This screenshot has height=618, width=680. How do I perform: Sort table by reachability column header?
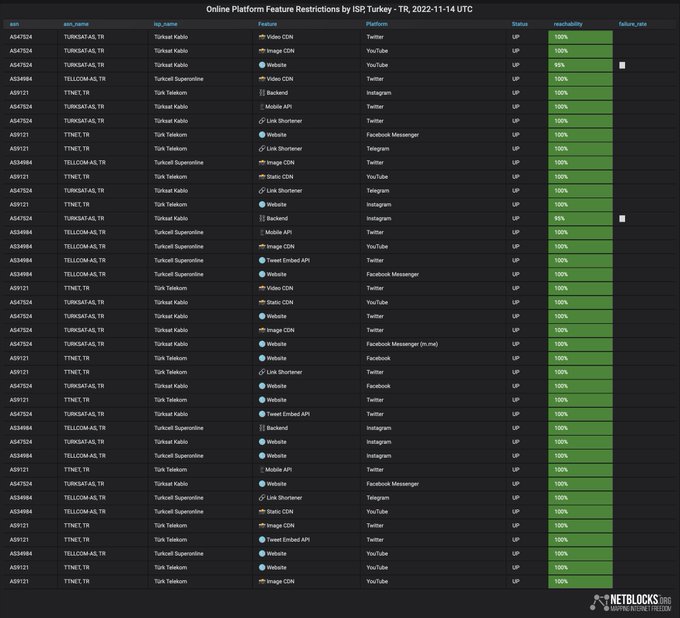click(x=568, y=24)
